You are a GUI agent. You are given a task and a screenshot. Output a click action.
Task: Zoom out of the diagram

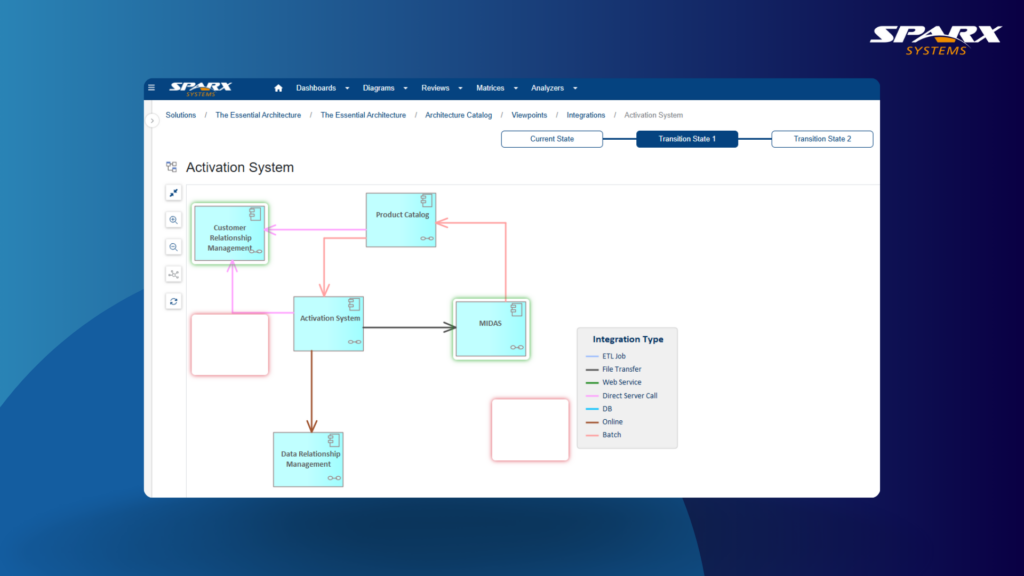pos(174,247)
